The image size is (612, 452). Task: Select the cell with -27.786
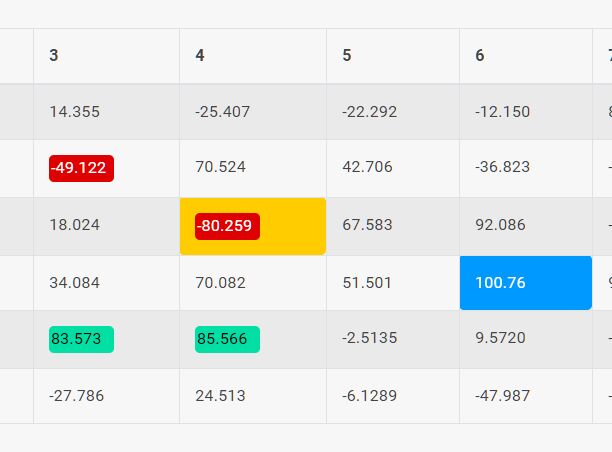click(107, 396)
